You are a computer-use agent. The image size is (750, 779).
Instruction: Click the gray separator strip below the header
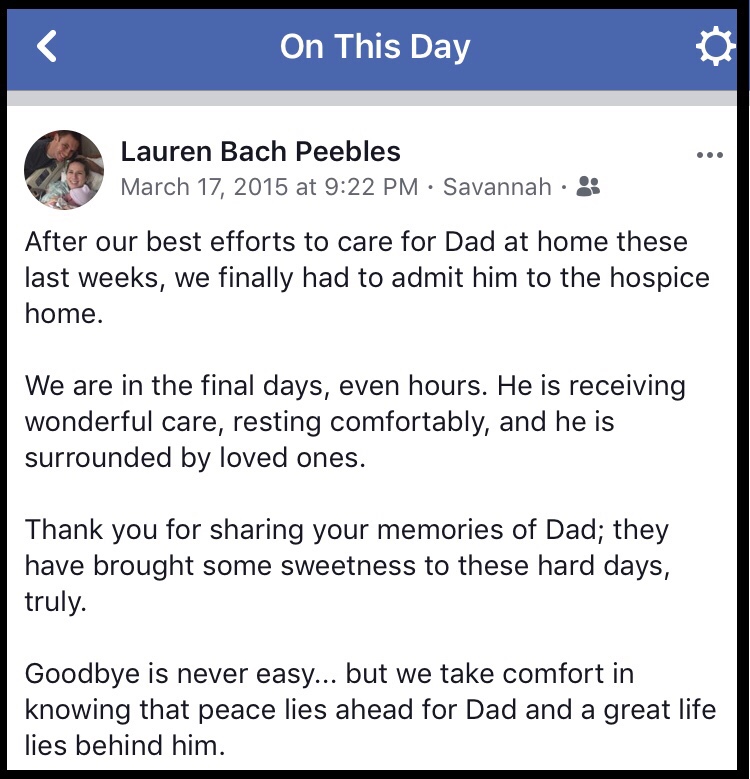pyautogui.click(x=375, y=98)
